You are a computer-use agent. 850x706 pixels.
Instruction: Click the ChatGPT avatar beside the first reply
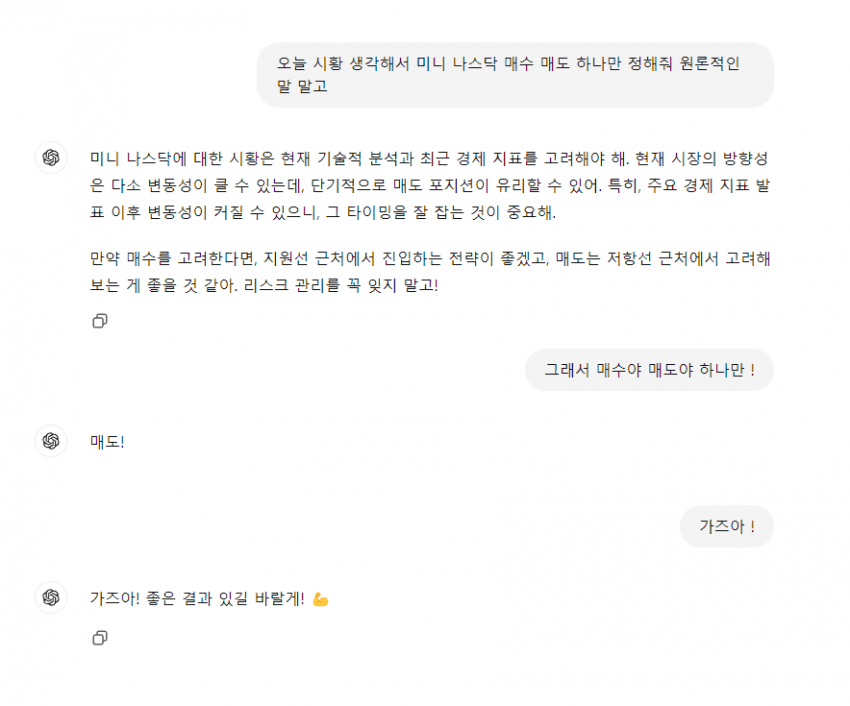[51, 158]
